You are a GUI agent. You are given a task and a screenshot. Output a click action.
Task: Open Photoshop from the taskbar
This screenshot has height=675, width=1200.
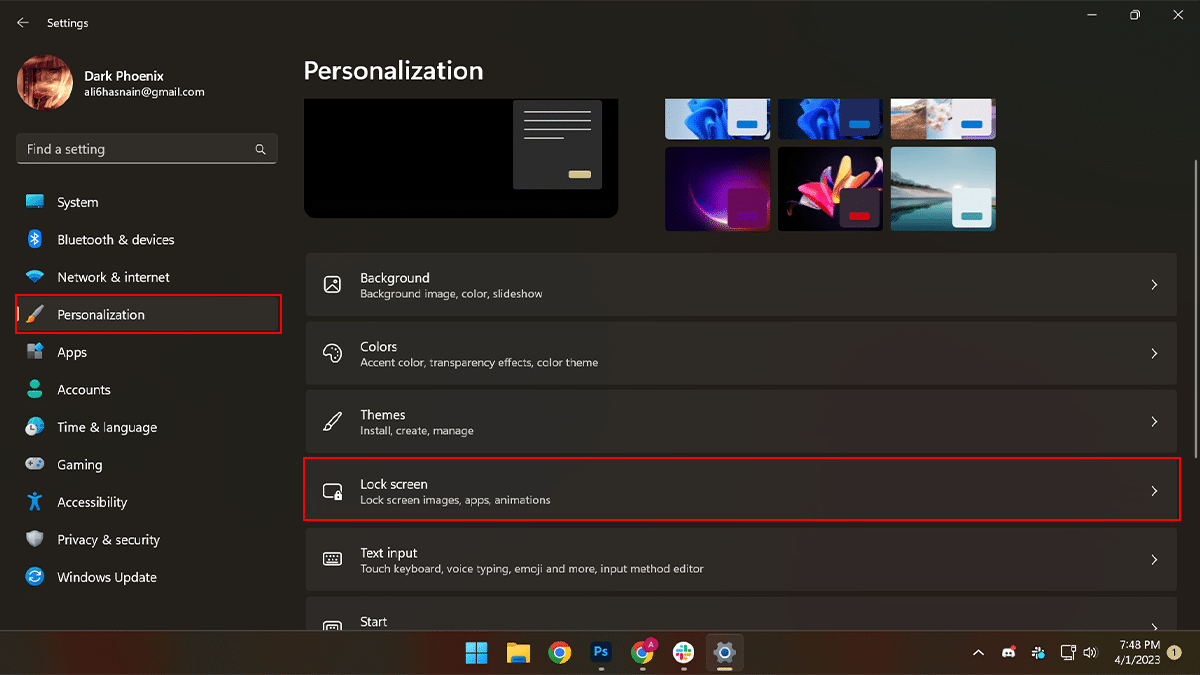(x=601, y=652)
